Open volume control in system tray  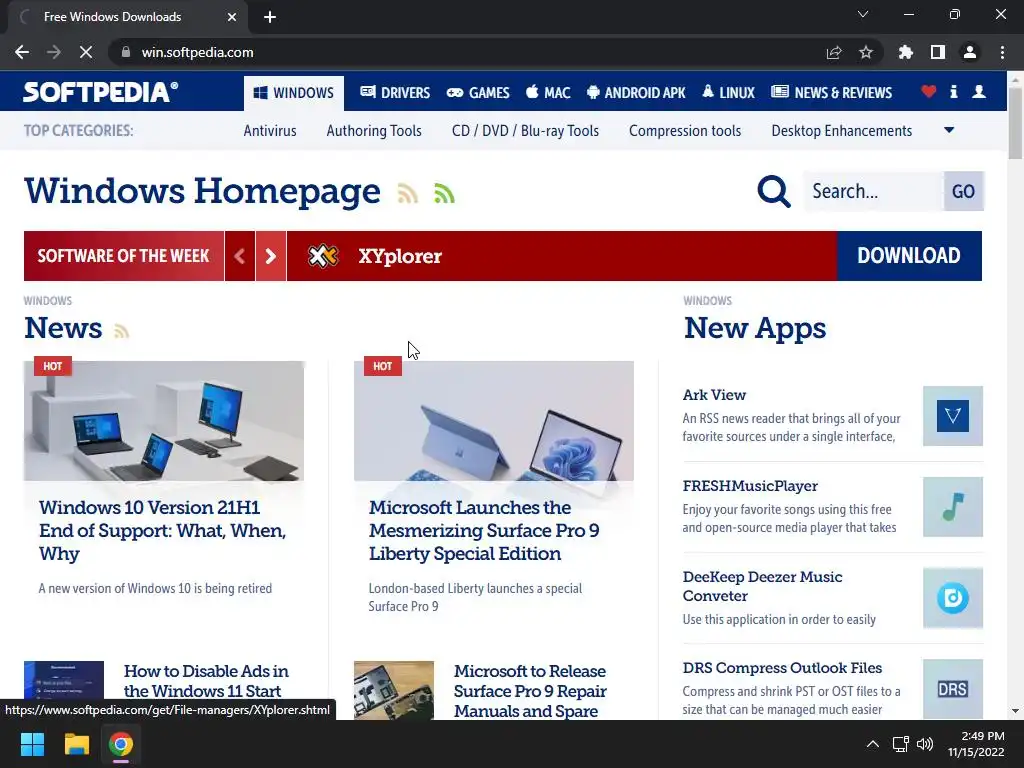(x=925, y=744)
